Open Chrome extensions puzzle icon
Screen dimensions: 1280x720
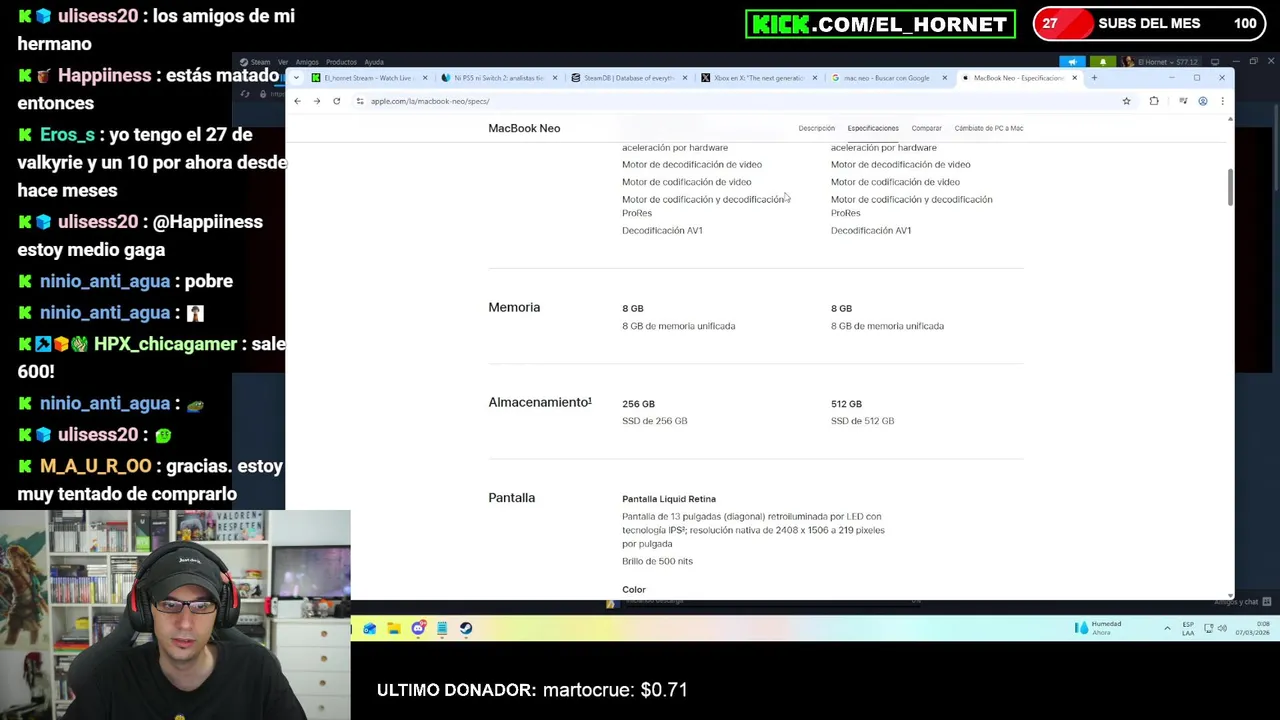click(x=1154, y=101)
